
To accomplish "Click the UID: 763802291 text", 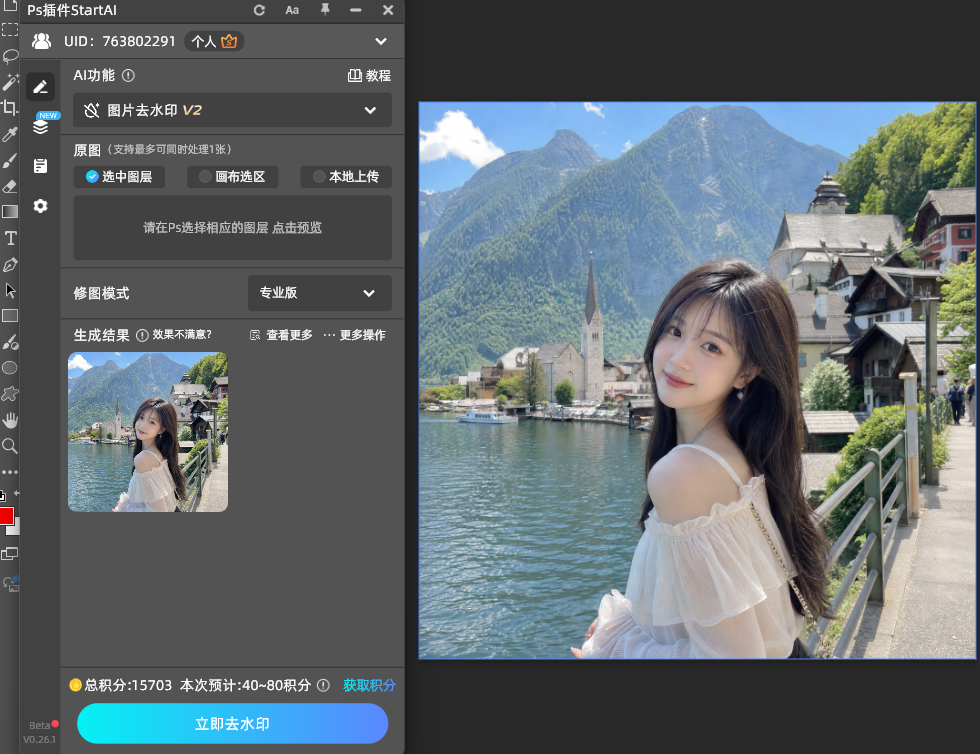I will coord(120,41).
